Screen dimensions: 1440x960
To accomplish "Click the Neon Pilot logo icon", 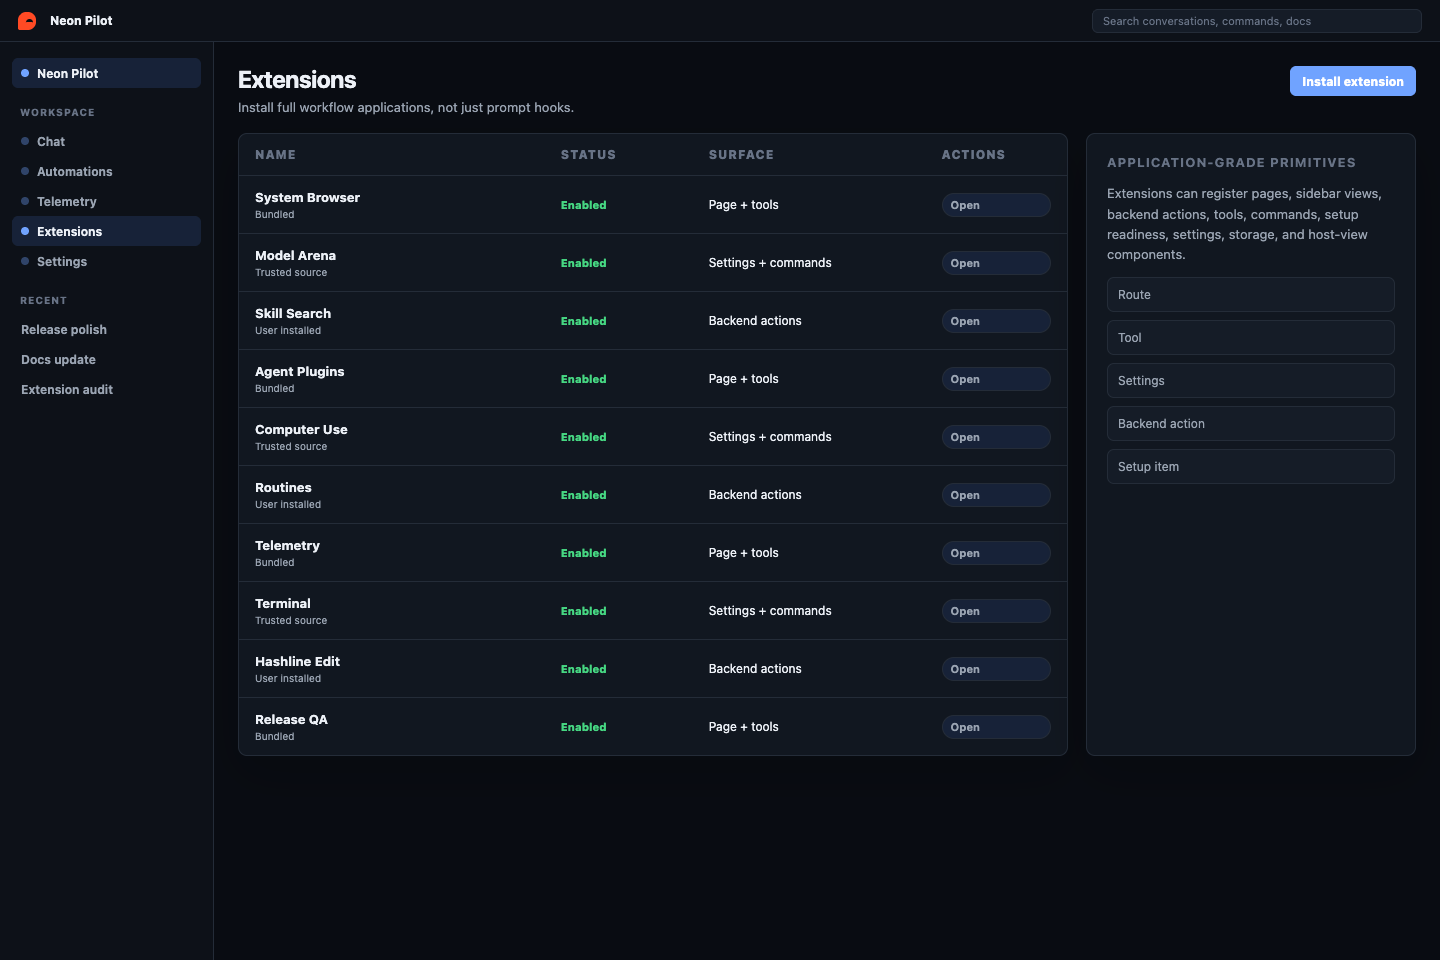I will click(27, 21).
